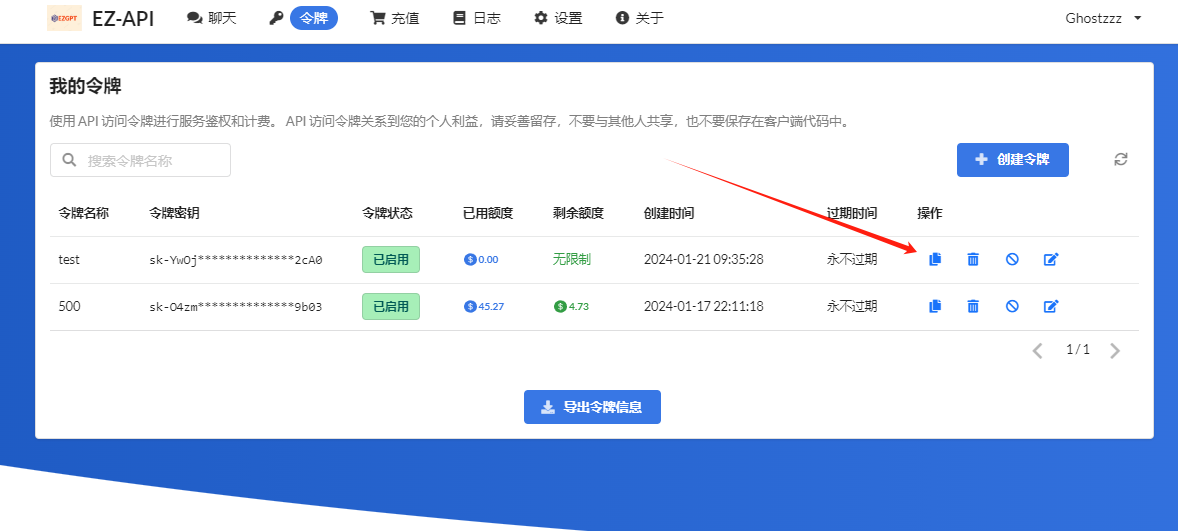Click the 过期时间 column header
1178x531 pixels.
(852, 213)
